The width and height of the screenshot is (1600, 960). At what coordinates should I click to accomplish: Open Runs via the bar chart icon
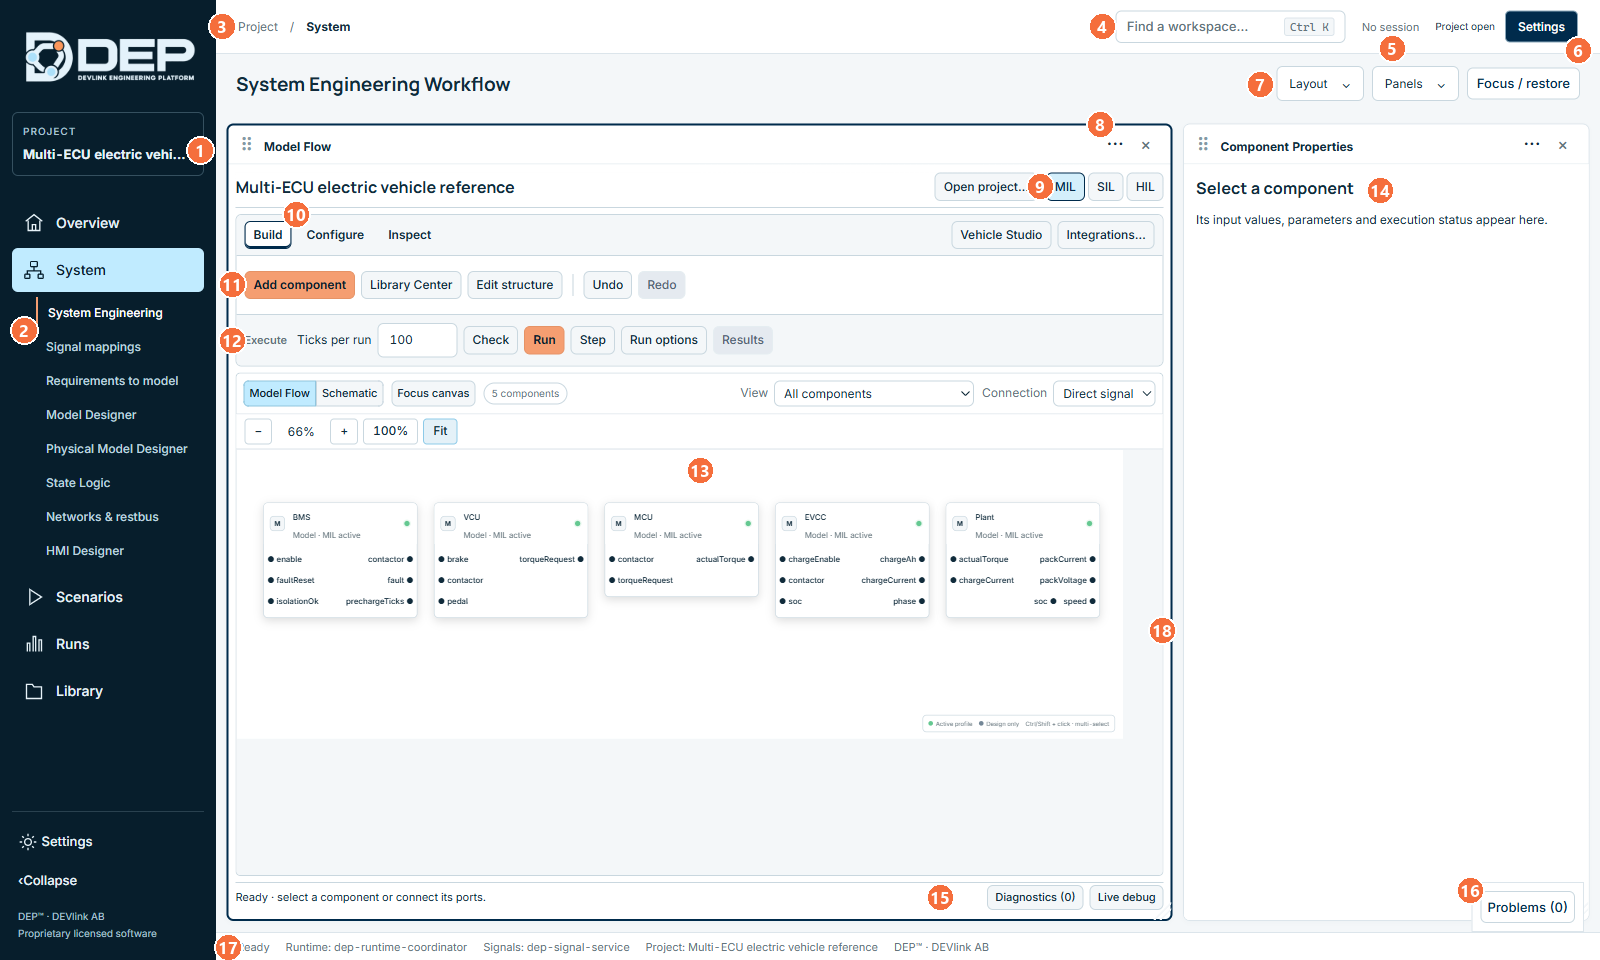tap(34, 644)
